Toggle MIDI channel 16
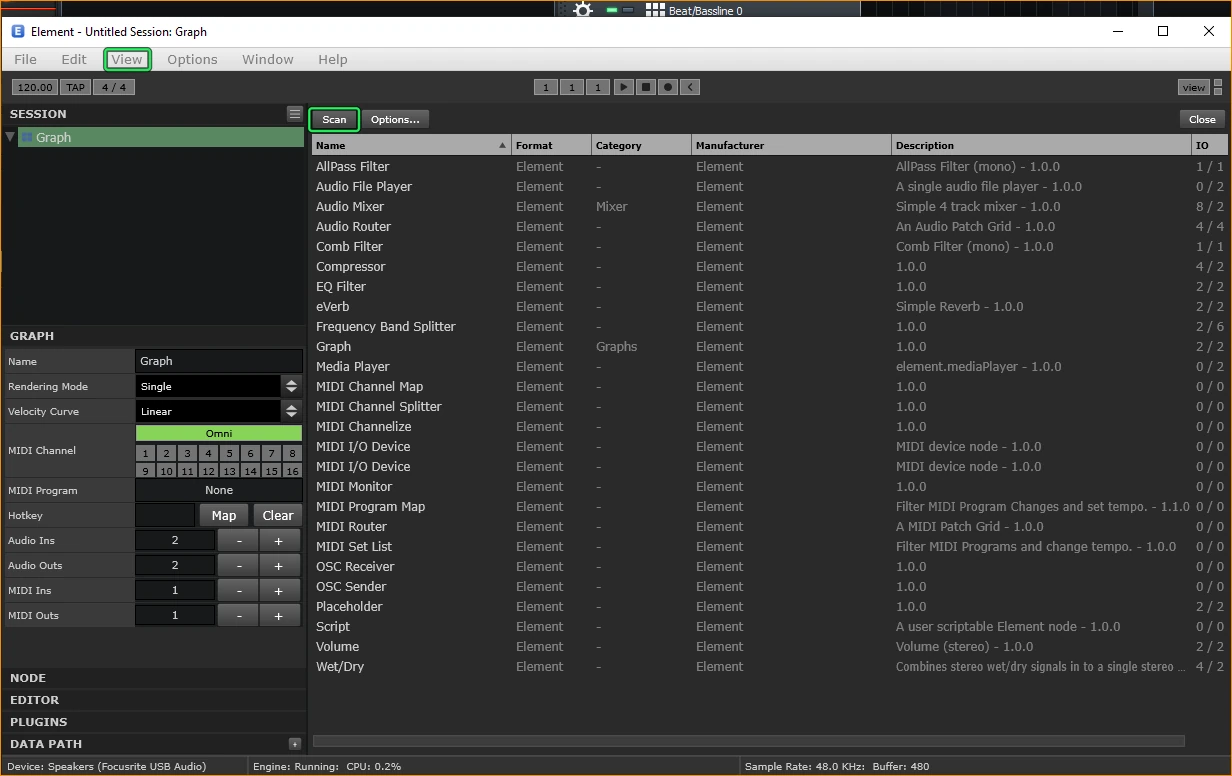Screen dimensions: 1232x776 coord(292,470)
